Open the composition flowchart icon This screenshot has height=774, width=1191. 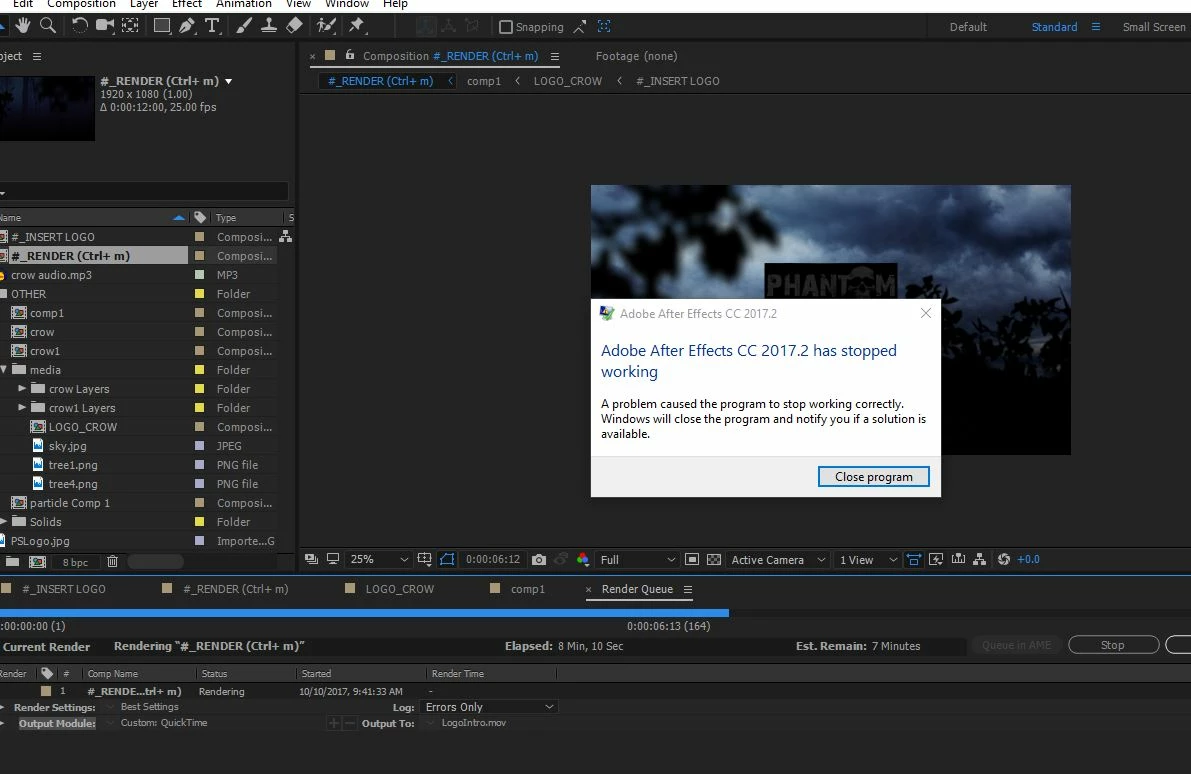[x=980, y=560]
